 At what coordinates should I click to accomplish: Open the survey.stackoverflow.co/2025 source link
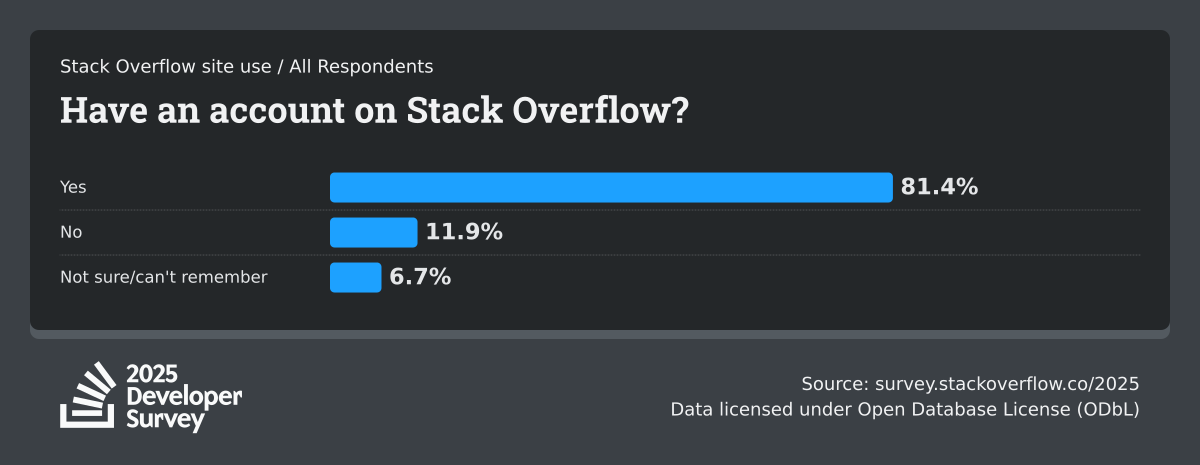click(1007, 384)
